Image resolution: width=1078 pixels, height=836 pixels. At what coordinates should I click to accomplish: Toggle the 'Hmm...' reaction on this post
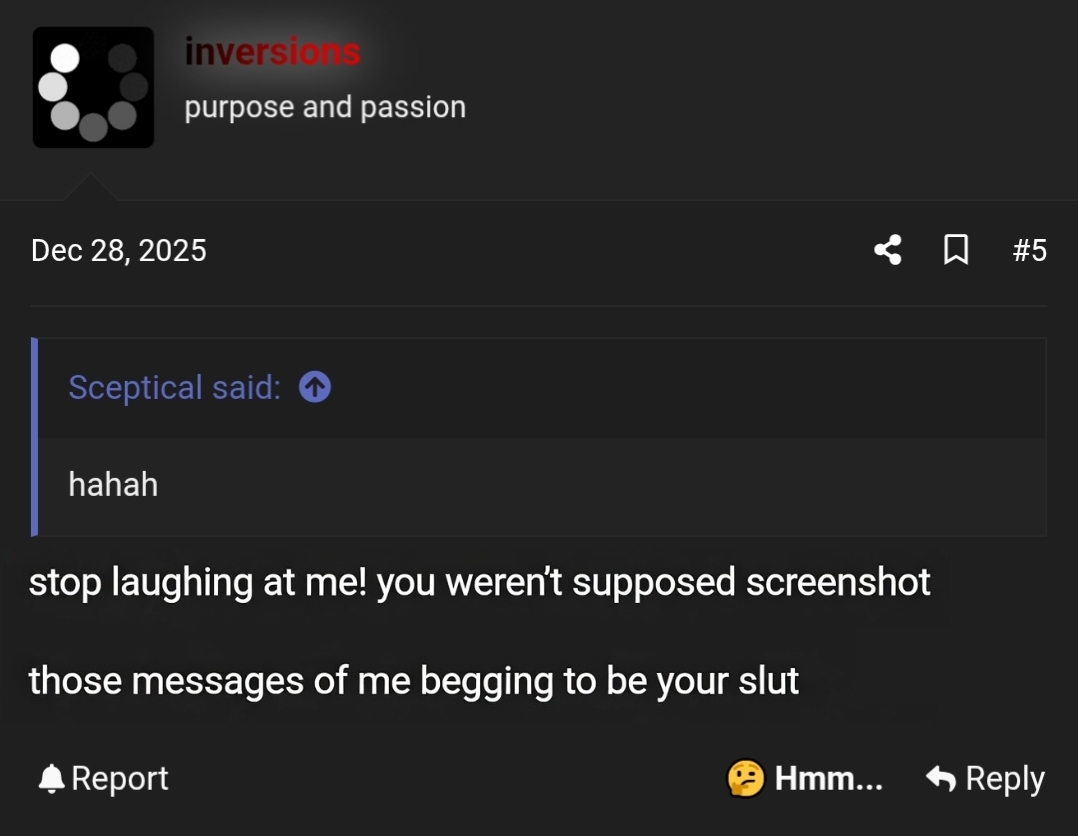point(826,778)
